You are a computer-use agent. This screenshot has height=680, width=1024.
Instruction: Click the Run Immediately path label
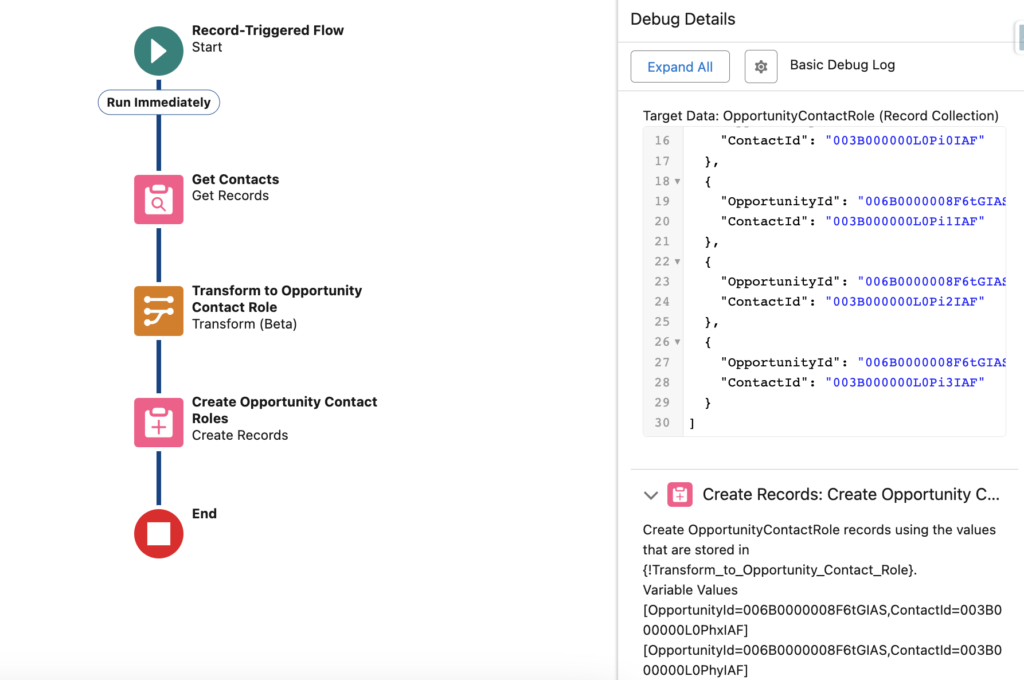(x=158, y=102)
